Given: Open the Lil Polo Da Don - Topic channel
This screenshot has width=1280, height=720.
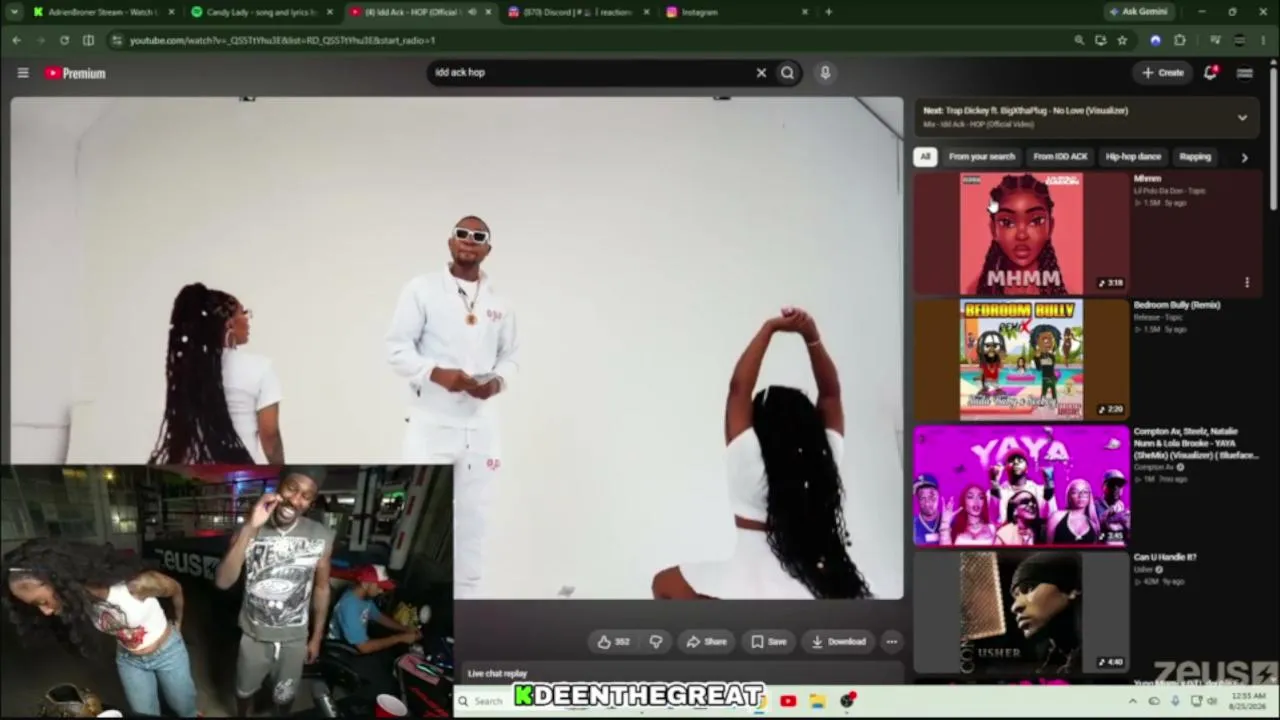Looking at the screenshot, I should pyautogui.click(x=1169, y=191).
